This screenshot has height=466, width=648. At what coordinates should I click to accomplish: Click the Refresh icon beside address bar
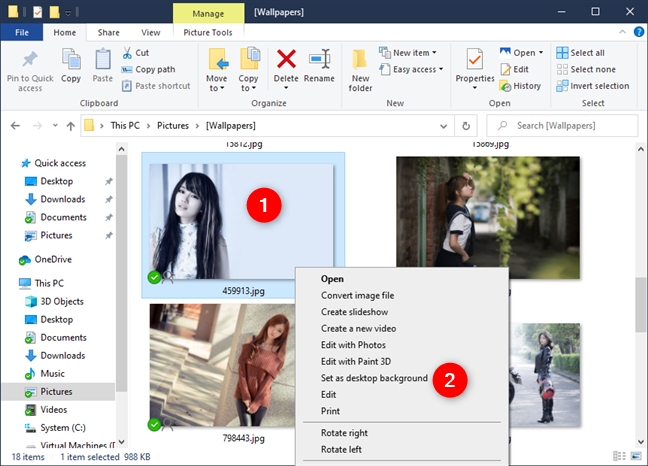(x=466, y=126)
